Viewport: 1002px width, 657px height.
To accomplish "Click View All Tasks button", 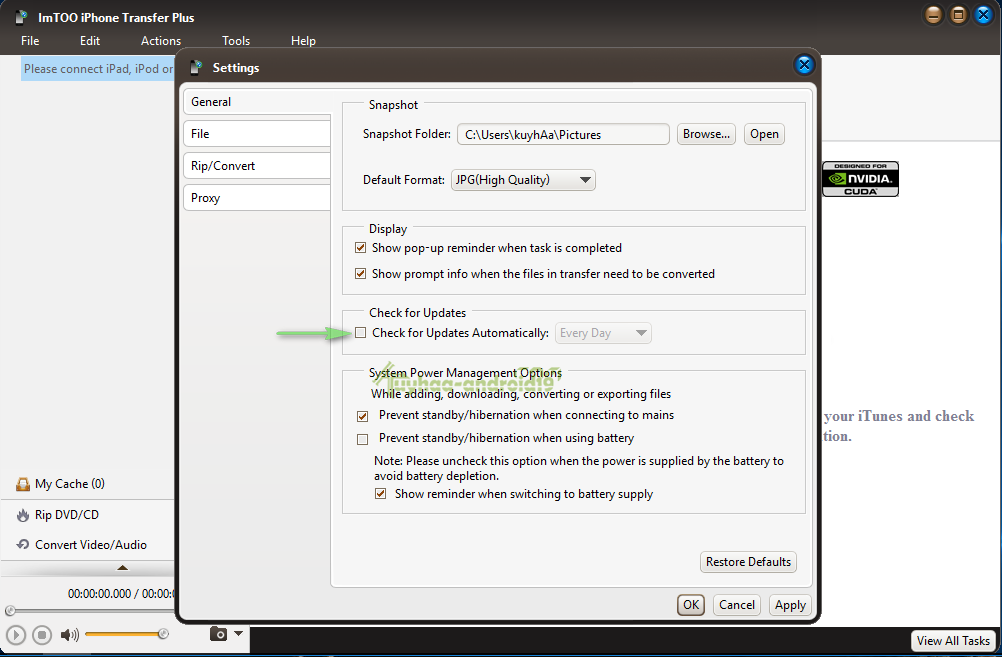I will (953, 640).
